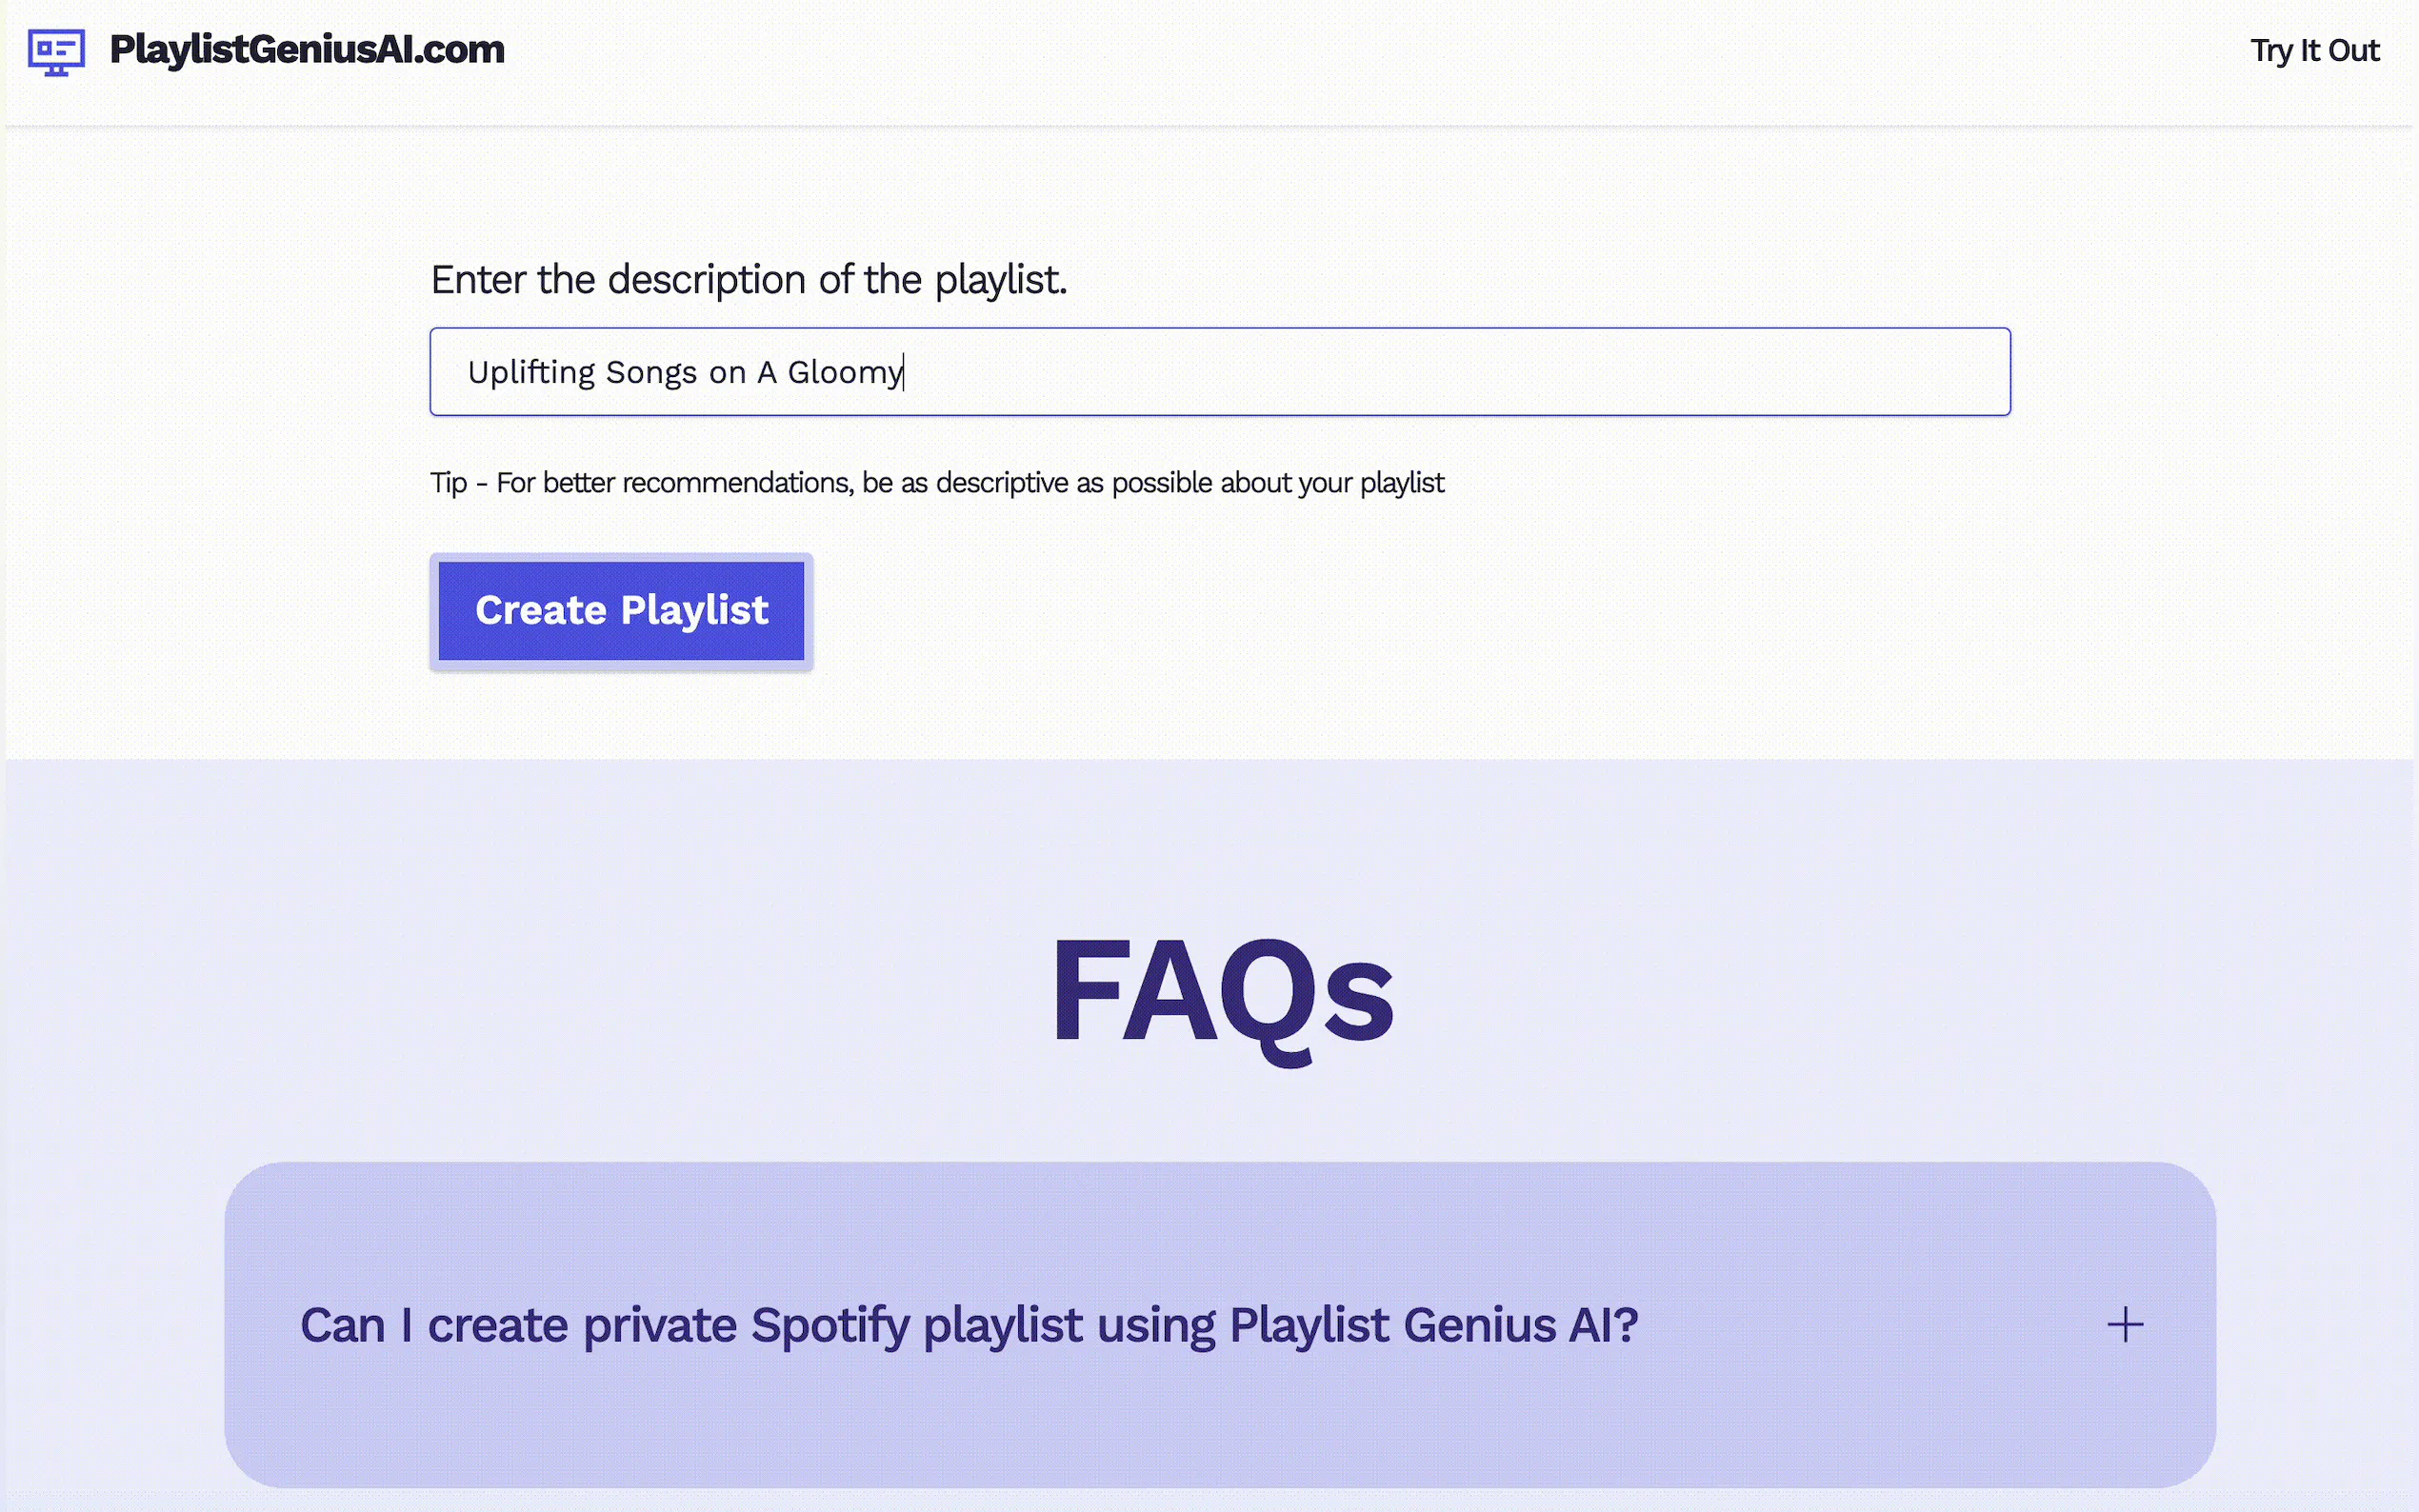Click the word "Gloomy" in the description box
The image size is (2419, 1512).
[845, 372]
